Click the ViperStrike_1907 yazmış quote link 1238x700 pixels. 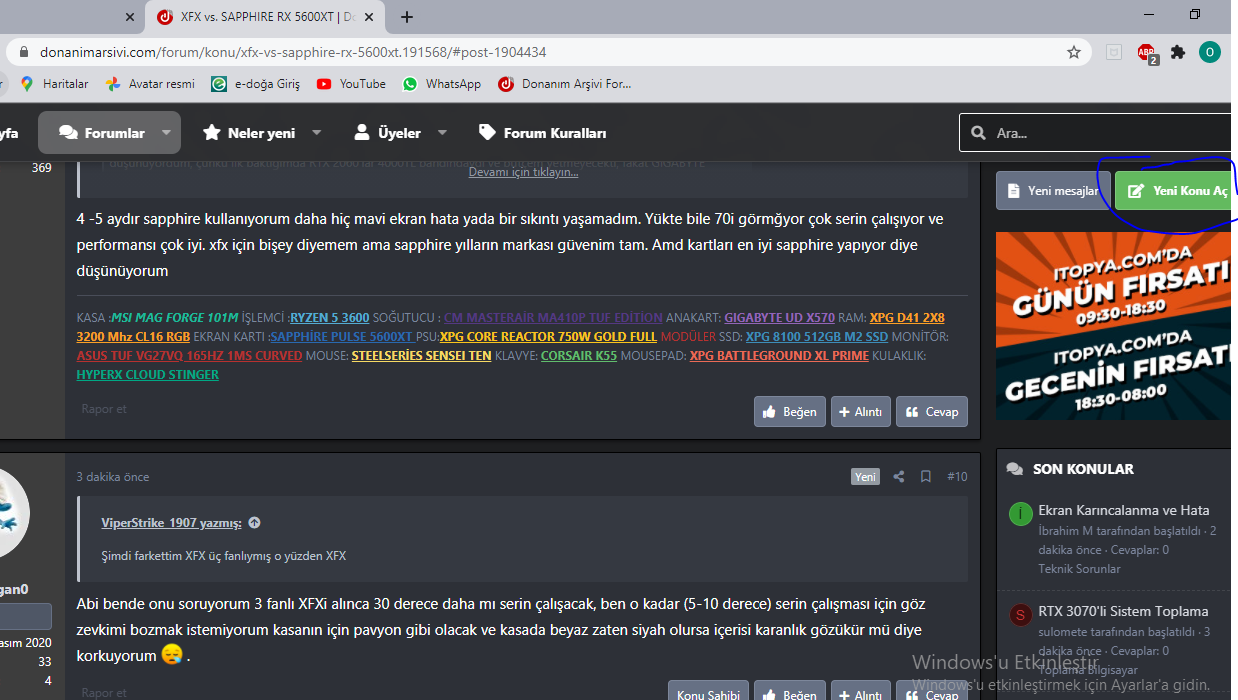(171, 523)
